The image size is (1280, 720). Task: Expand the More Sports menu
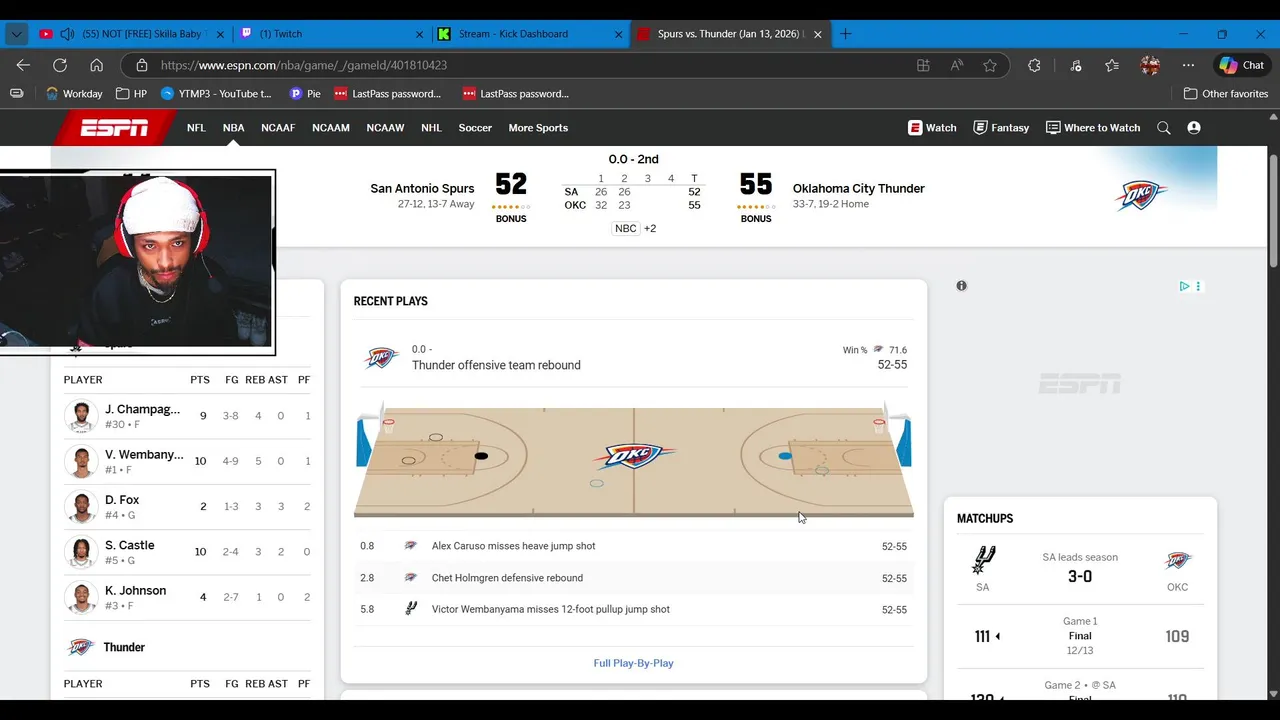(538, 128)
